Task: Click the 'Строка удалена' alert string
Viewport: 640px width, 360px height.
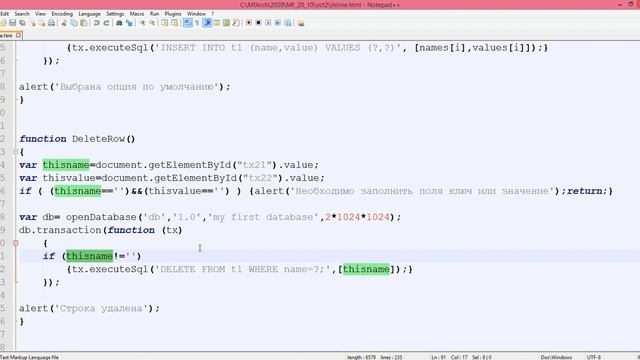Action: coord(101,309)
